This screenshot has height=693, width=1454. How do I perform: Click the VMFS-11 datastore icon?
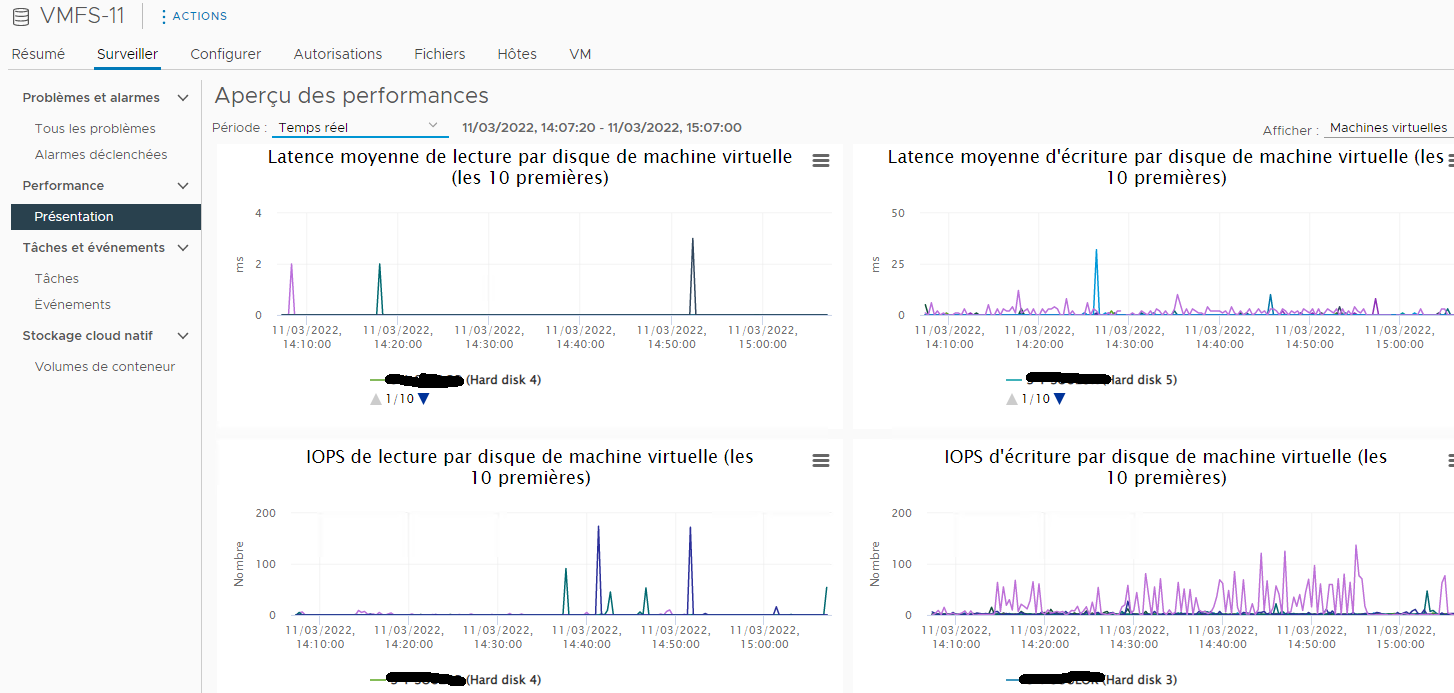point(16,15)
